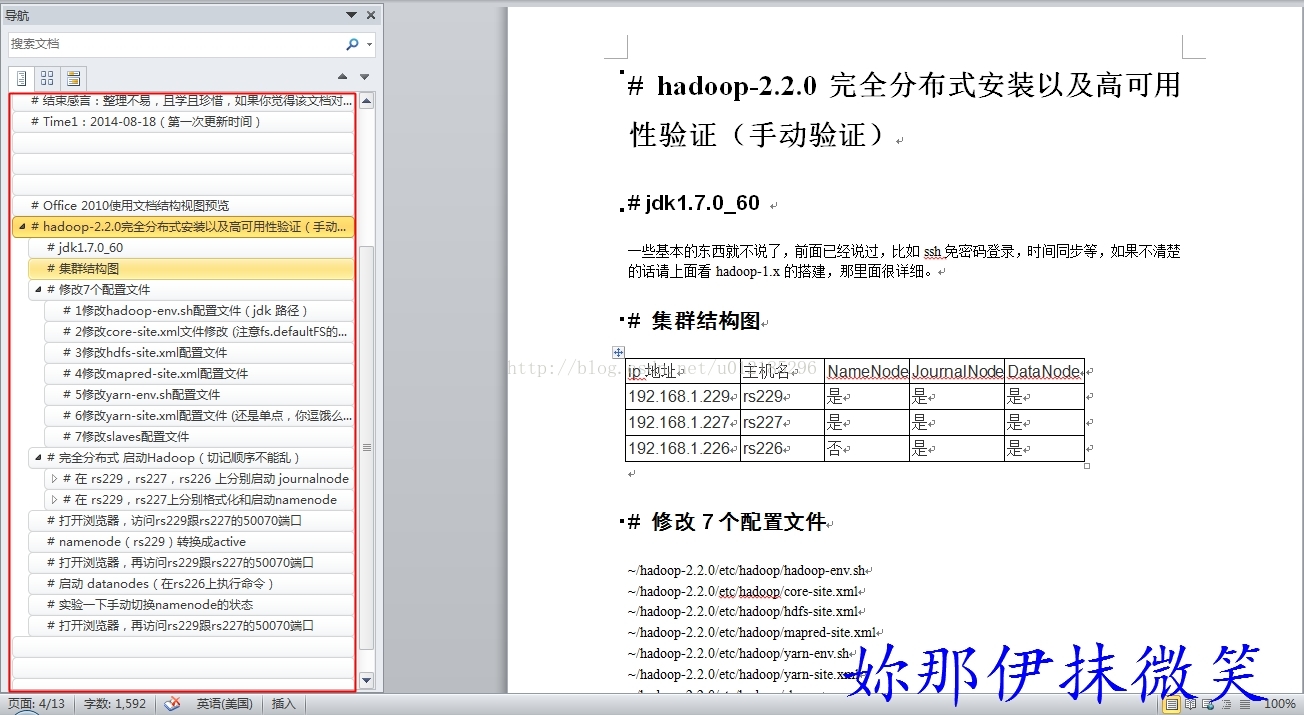Image resolution: width=1304 pixels, height=715 pixels.
Task: Click navigation list scrollbar down arrow
Action: pos(366,680)
